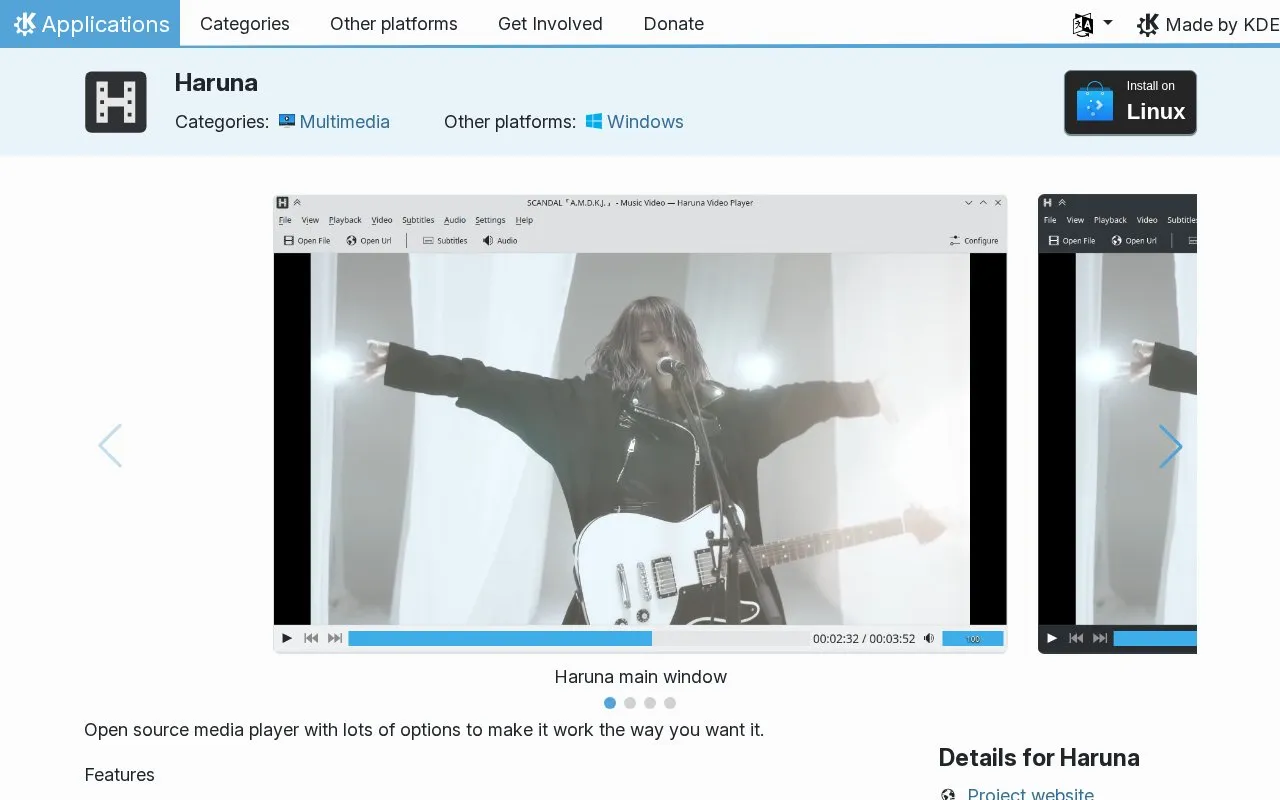This screenshot has width=1280, height=800.
Task: Show the previous screenshot with left arrow
Action: tap(110, 446)
